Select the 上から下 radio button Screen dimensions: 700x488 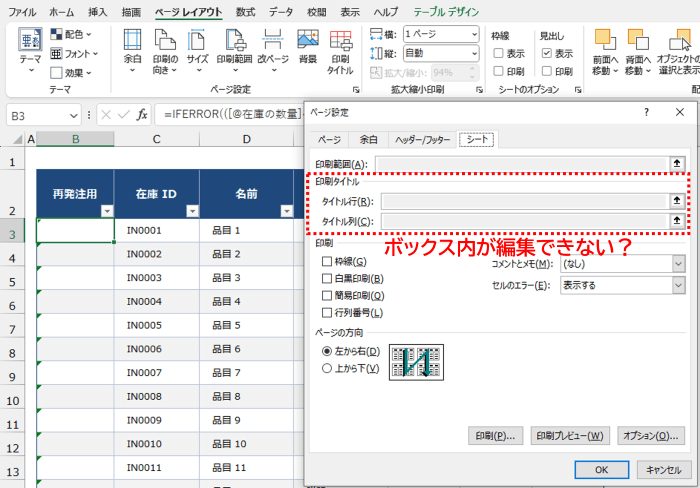tap(327, 368)
